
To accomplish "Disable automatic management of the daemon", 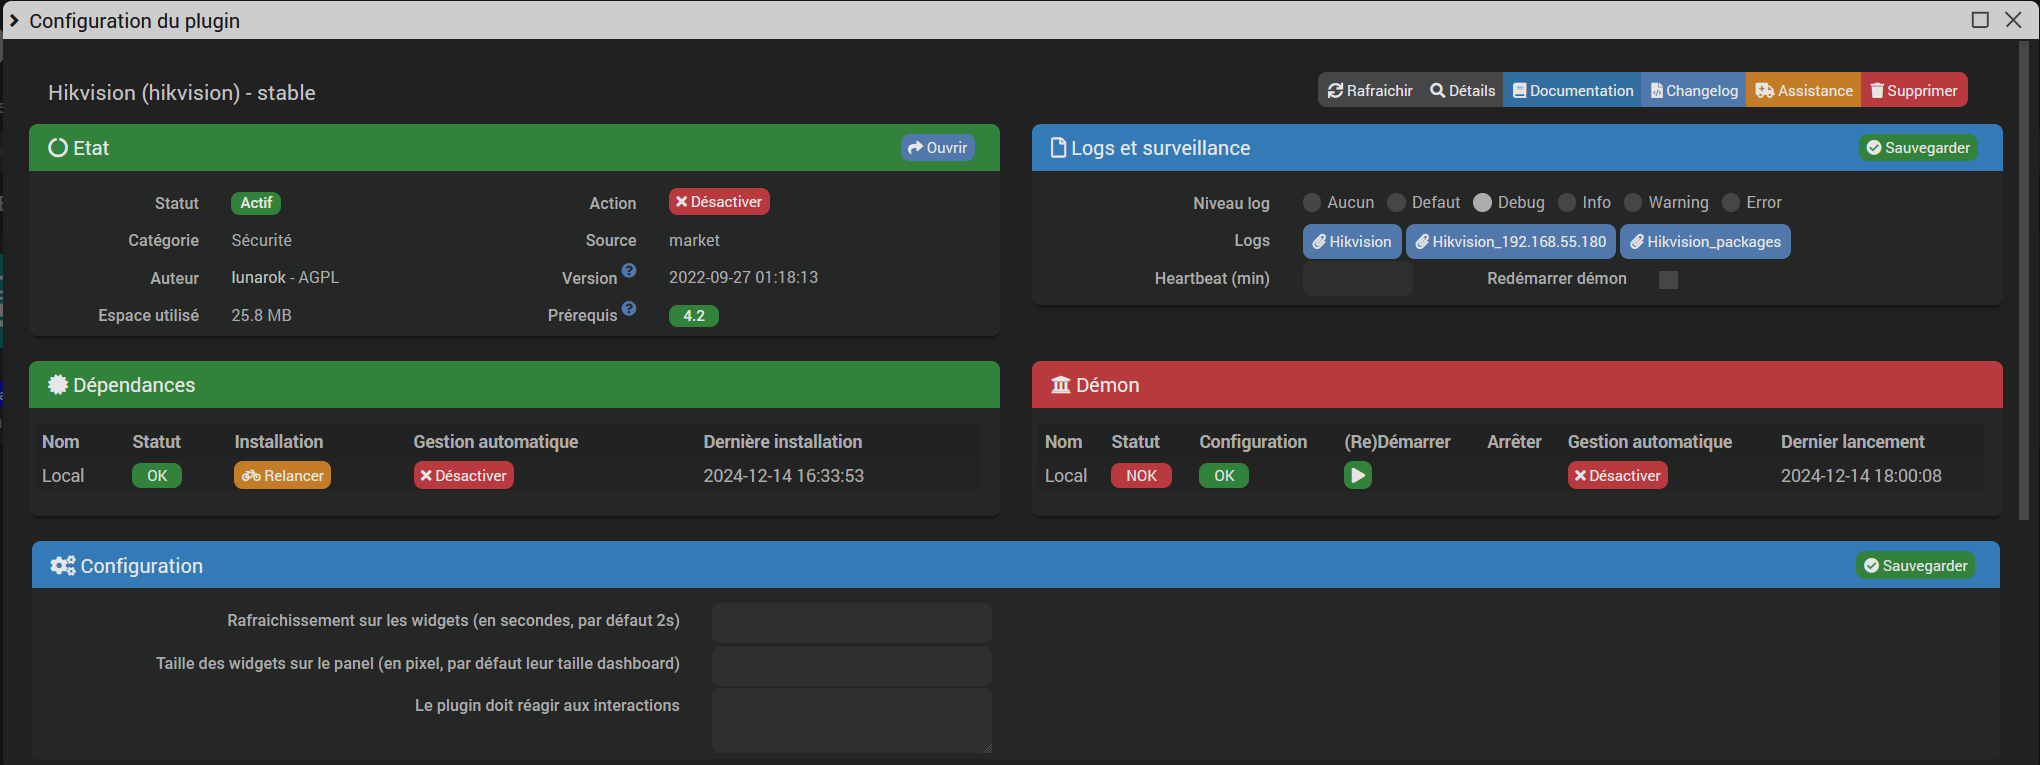I will (1618, 476).
